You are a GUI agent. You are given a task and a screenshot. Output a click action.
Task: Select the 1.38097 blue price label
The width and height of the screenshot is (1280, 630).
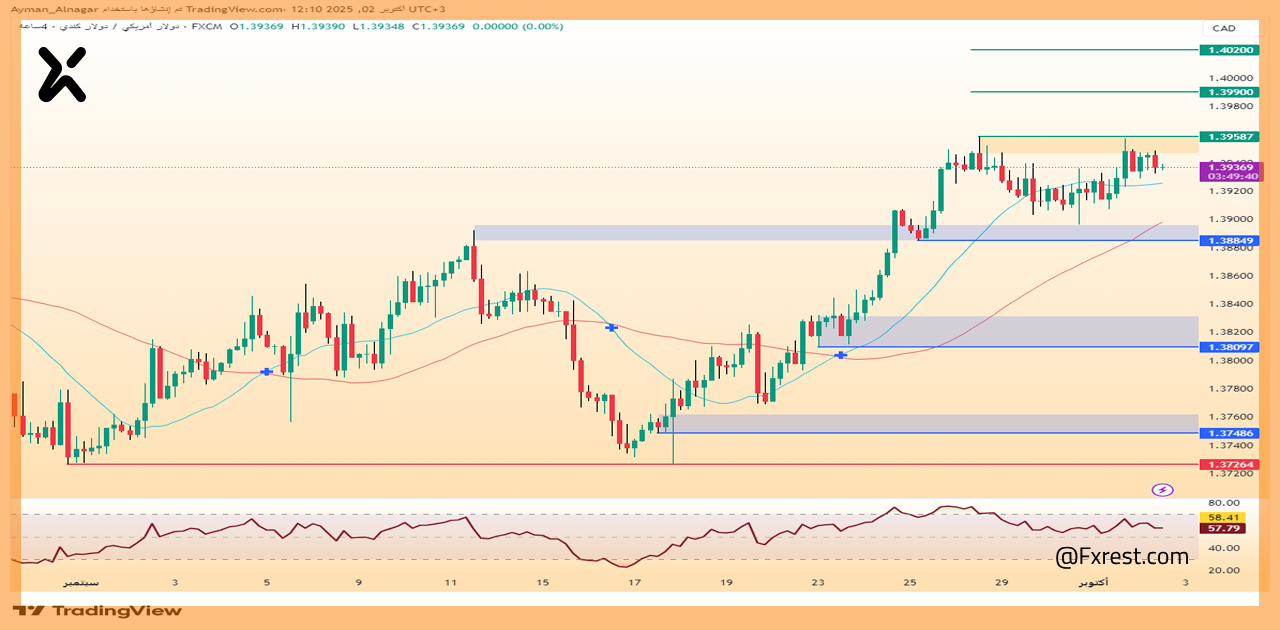pyautogui.click(x=1229, y=347)
